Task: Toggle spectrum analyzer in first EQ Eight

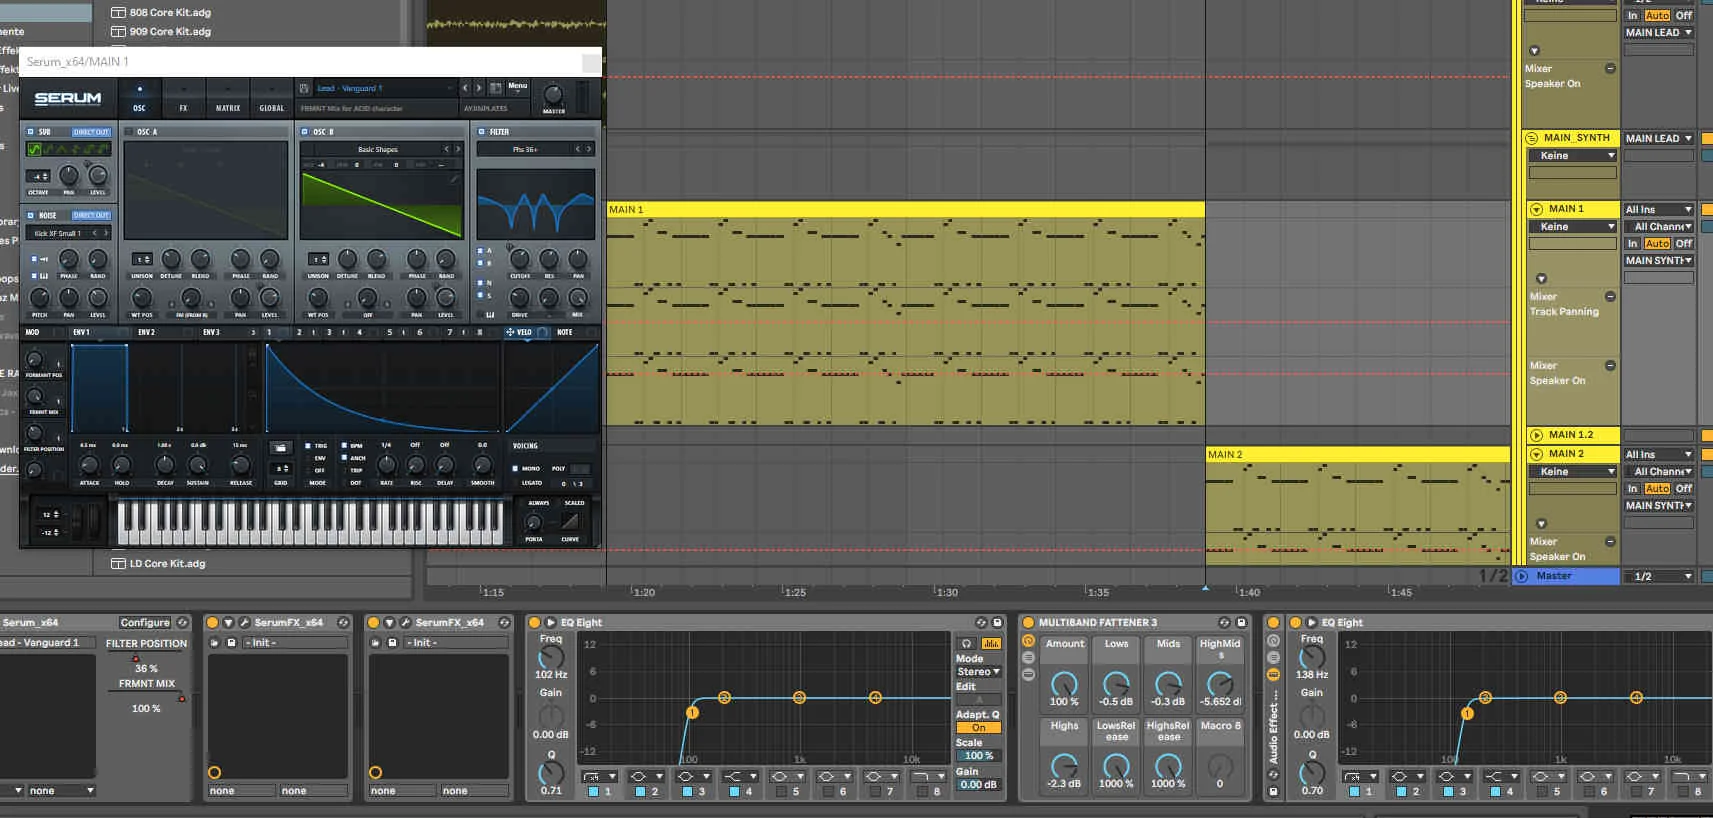Action: tap(991, 643)
